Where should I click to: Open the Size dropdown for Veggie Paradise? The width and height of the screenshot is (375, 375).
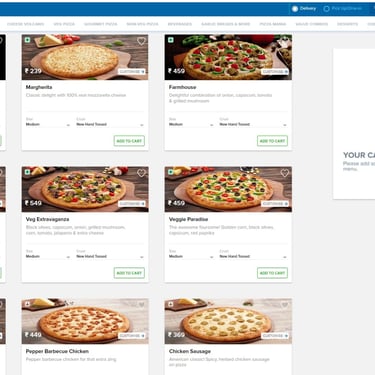click(x=191, y=256)
